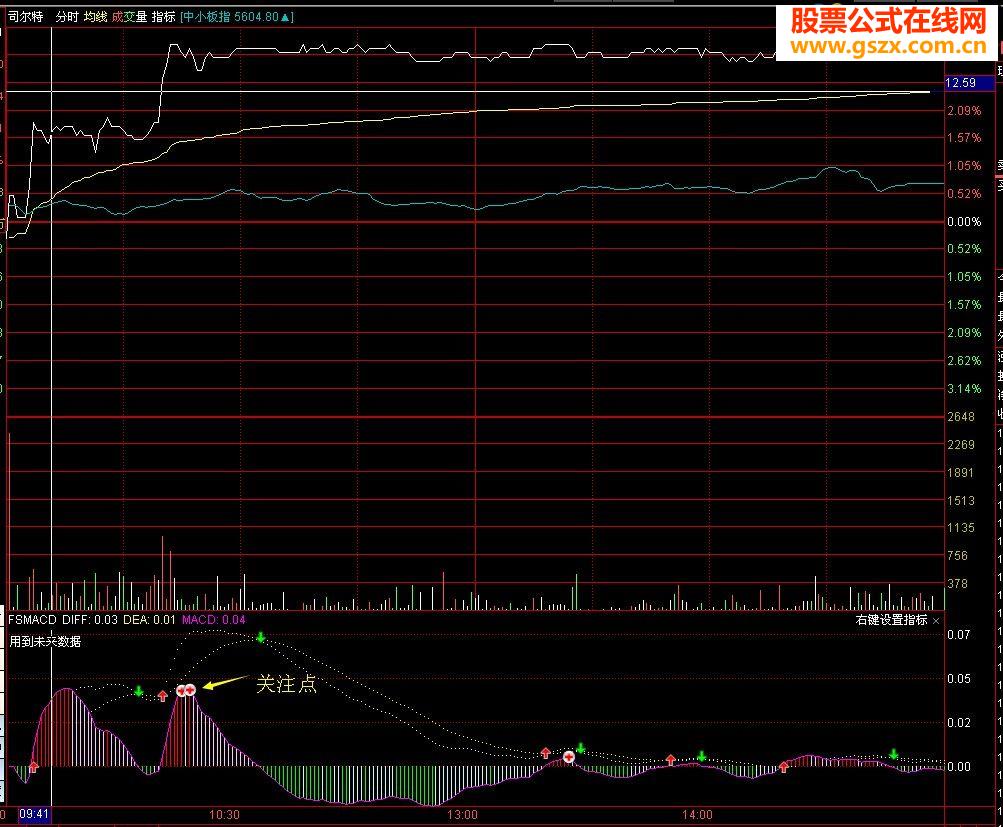
Task: Close the FSMACD indicator panel
Action: tap(936, 620)
